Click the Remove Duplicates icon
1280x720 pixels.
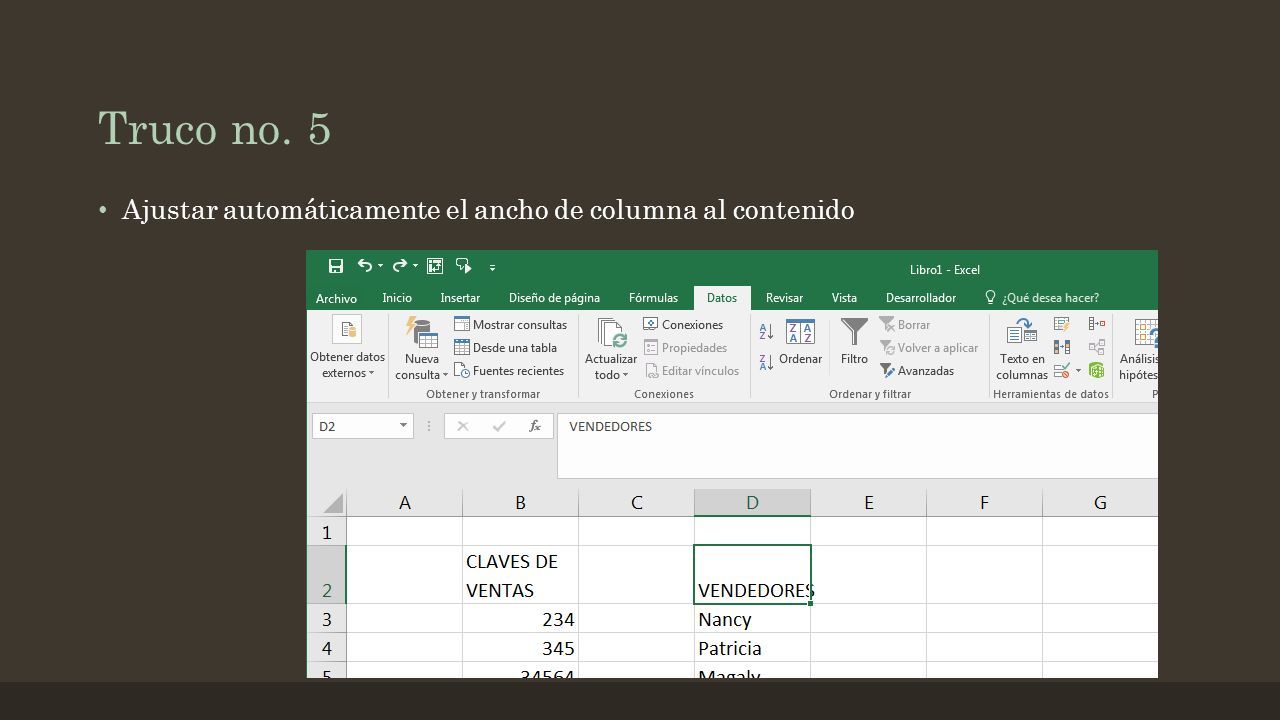pyautogui.click(x=1062, y=347)
